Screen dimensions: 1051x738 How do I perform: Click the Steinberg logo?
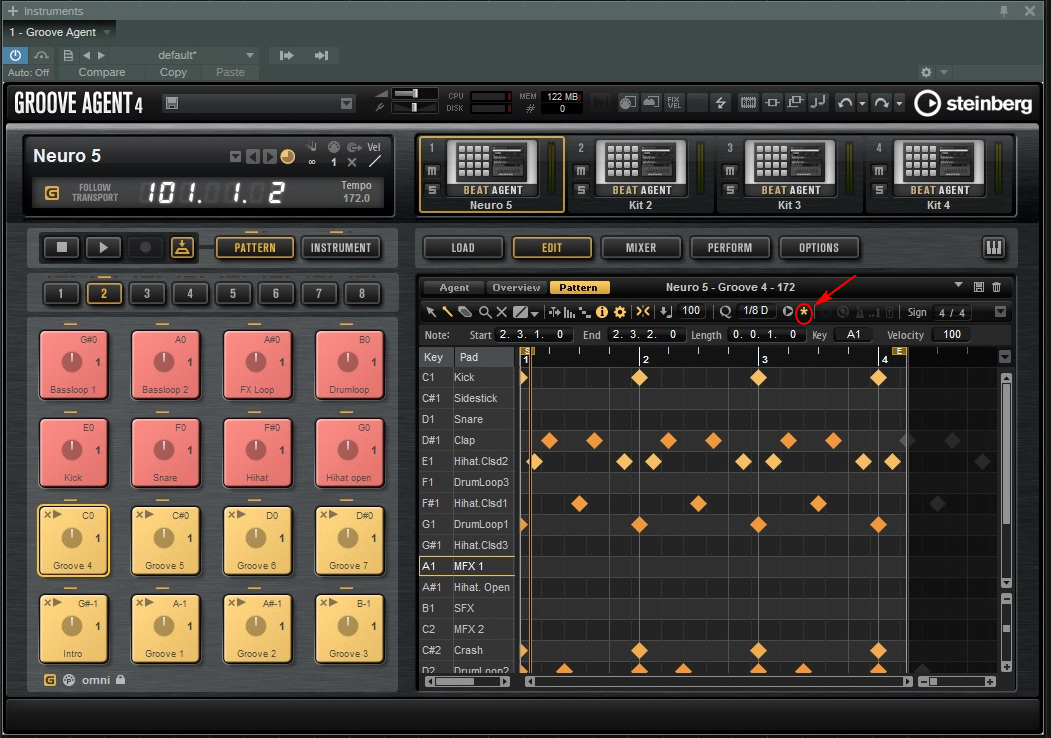pyautogui.click(x=973, y=103)
